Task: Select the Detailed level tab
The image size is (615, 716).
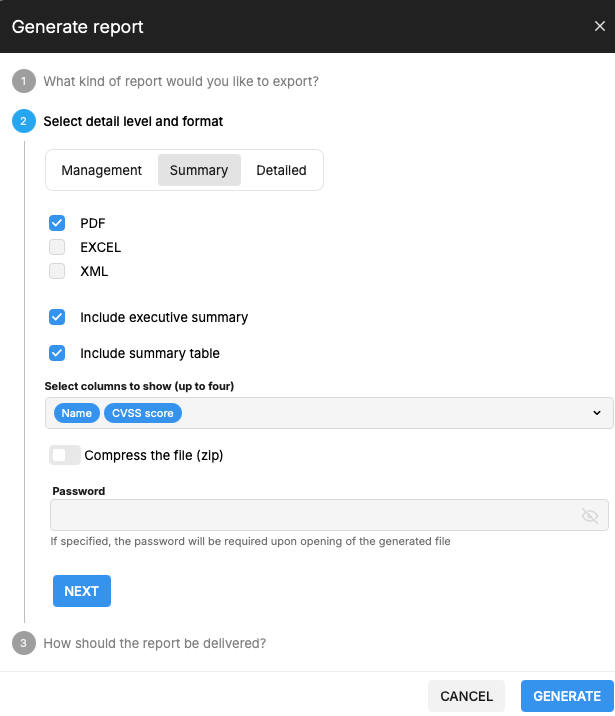Action: [x=281, y=170]
